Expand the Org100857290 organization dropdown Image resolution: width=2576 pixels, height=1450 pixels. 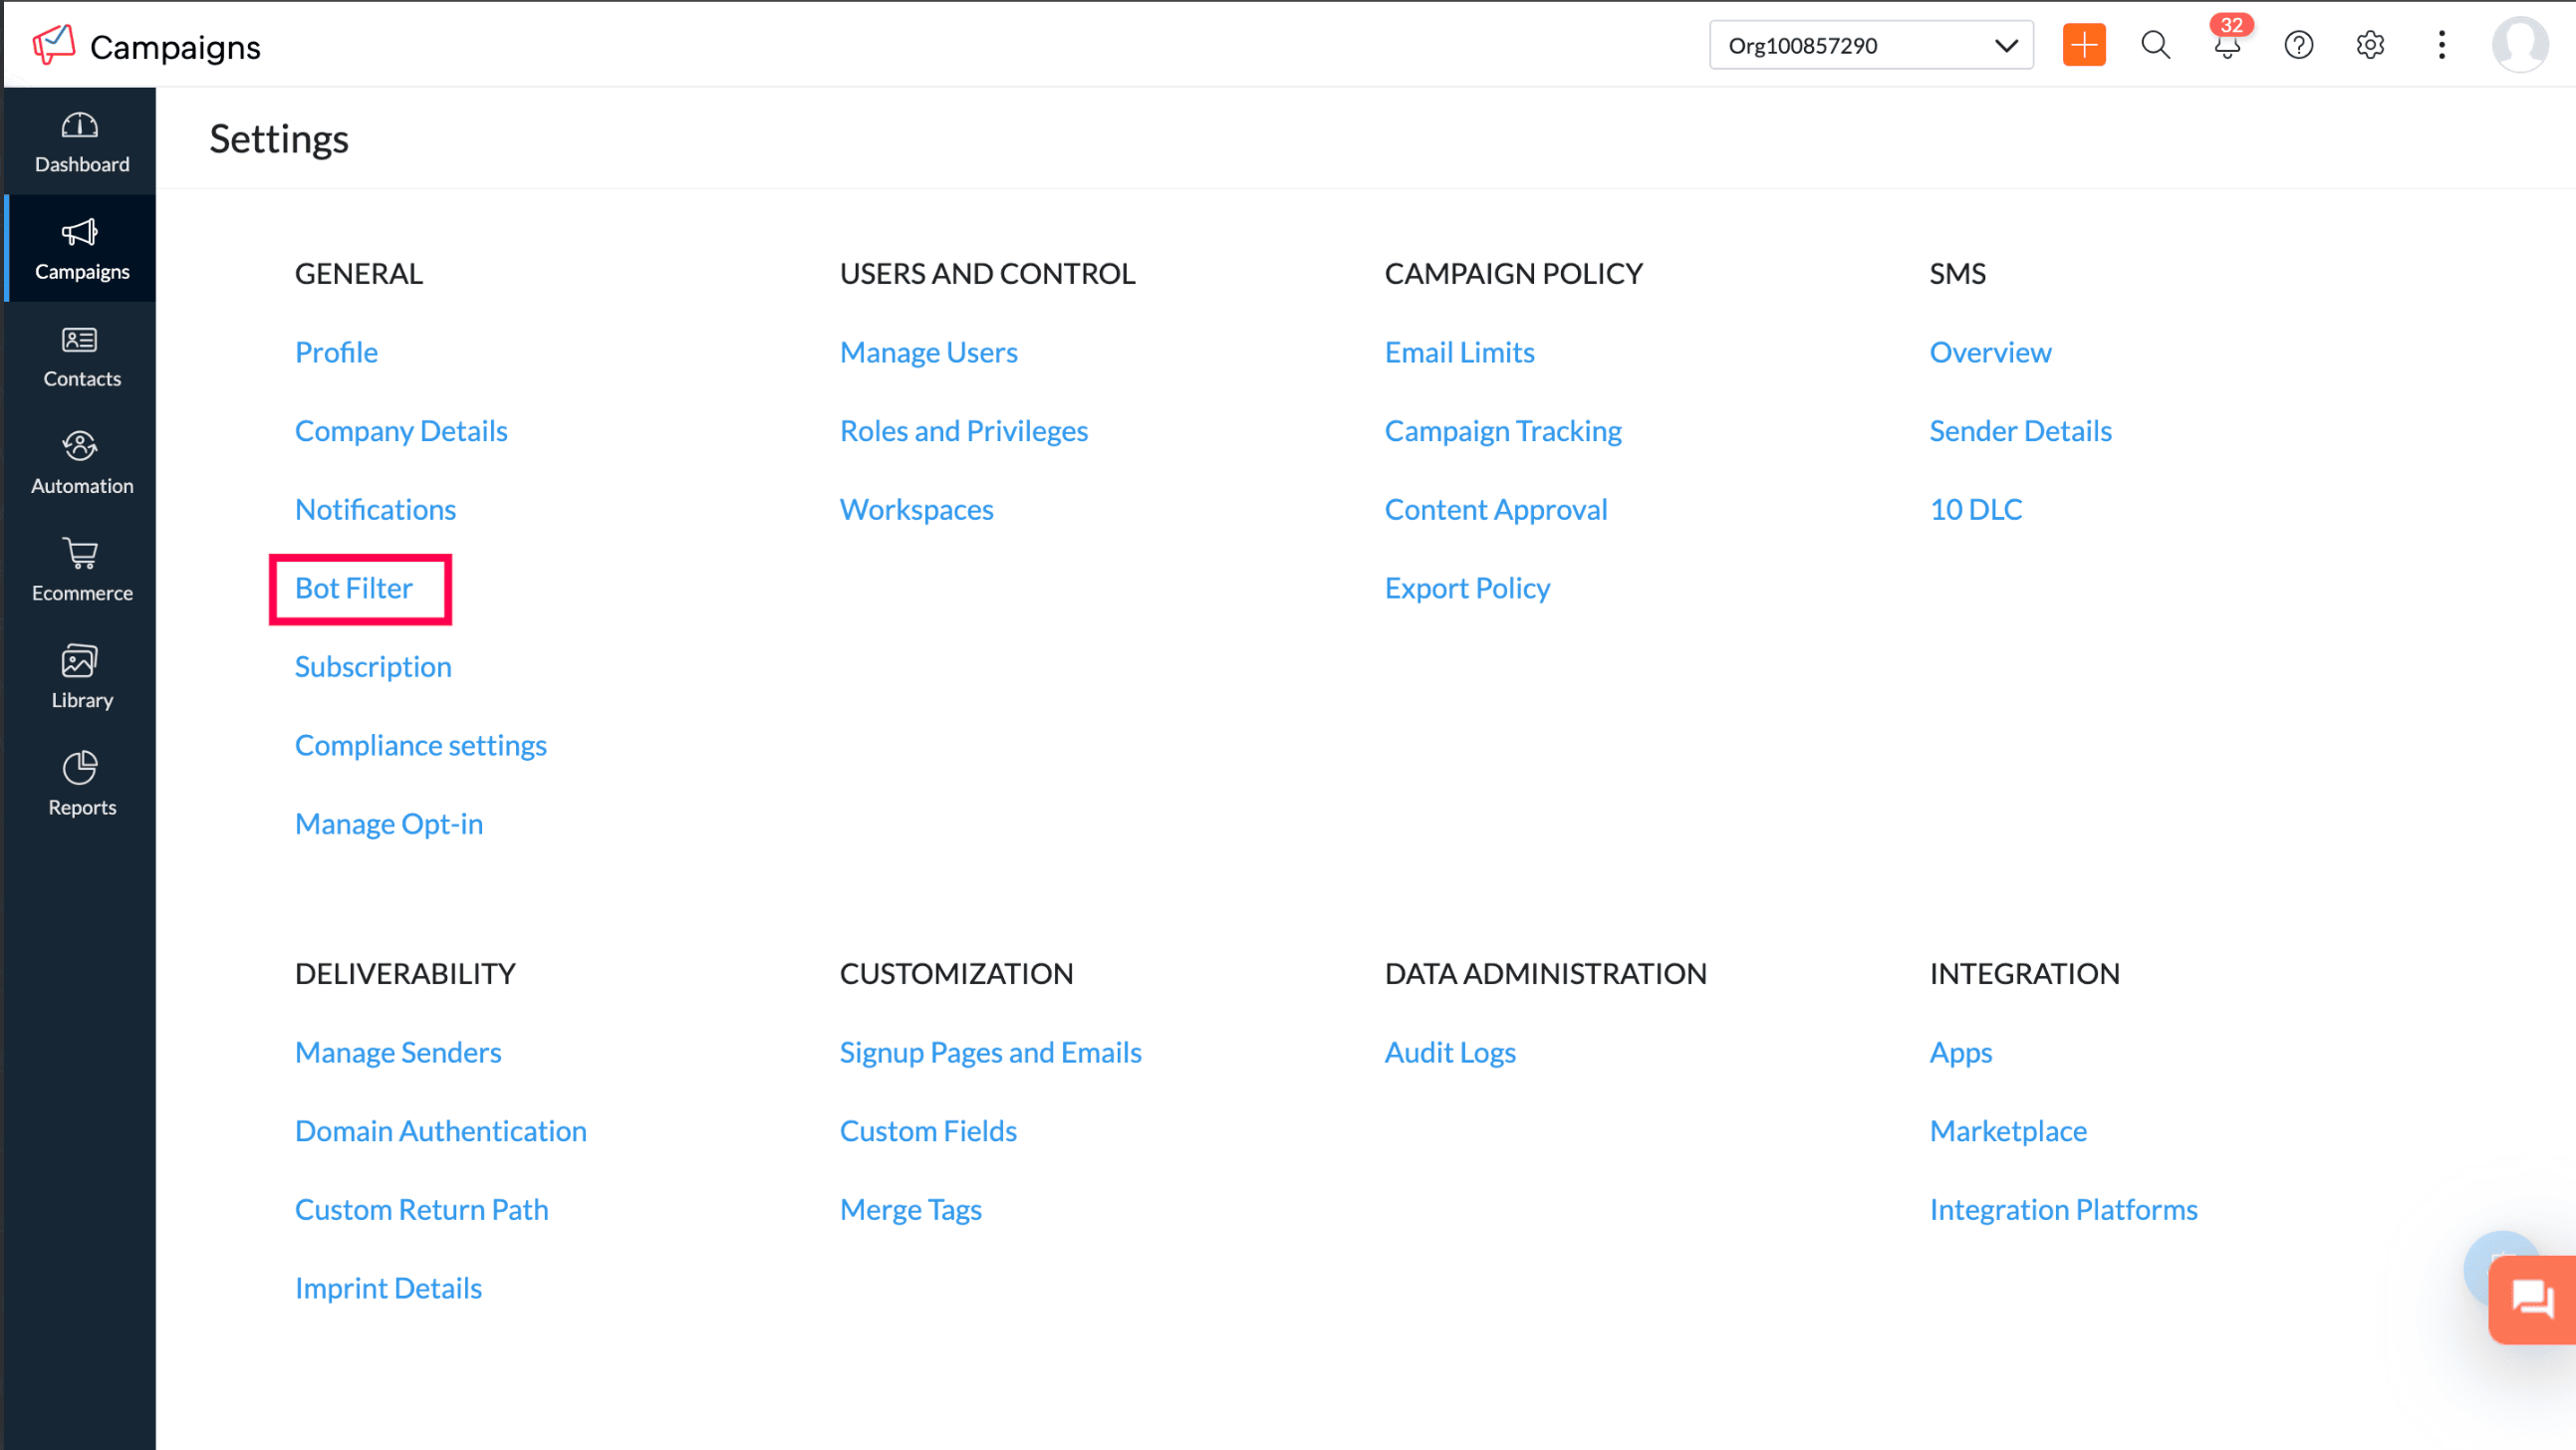point(1870,45)
